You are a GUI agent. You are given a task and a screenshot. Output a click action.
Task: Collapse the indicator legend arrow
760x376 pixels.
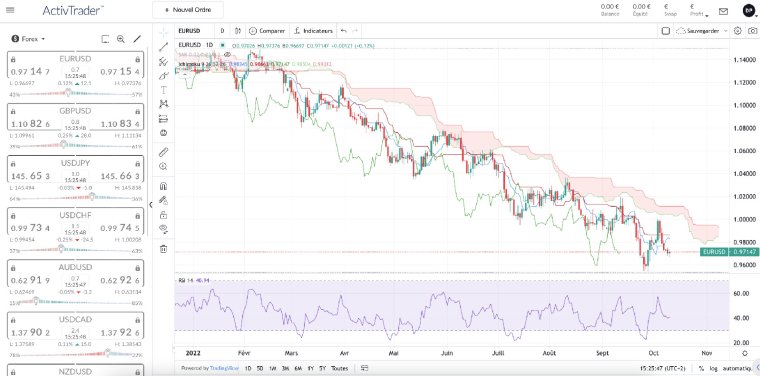[x=185, y=74]
